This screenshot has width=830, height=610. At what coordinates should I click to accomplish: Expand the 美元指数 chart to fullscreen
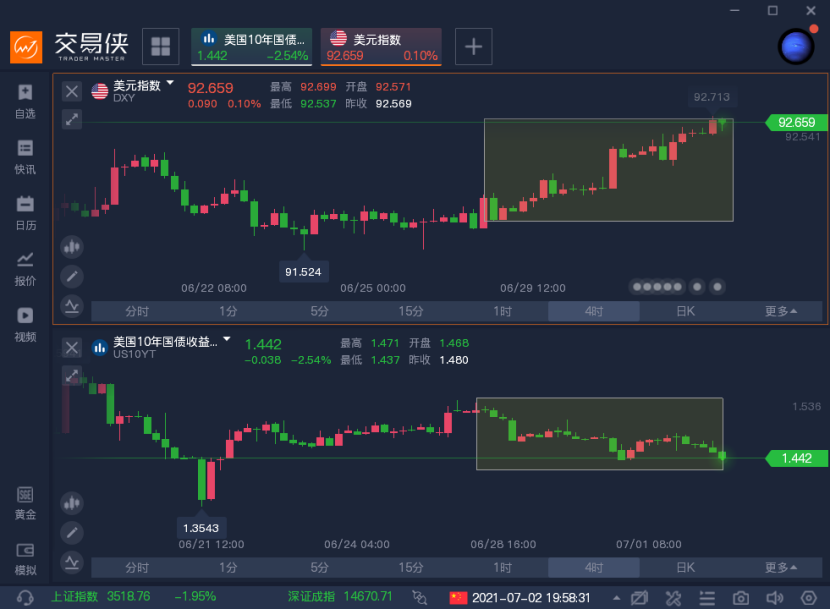(x=72, y=119)
